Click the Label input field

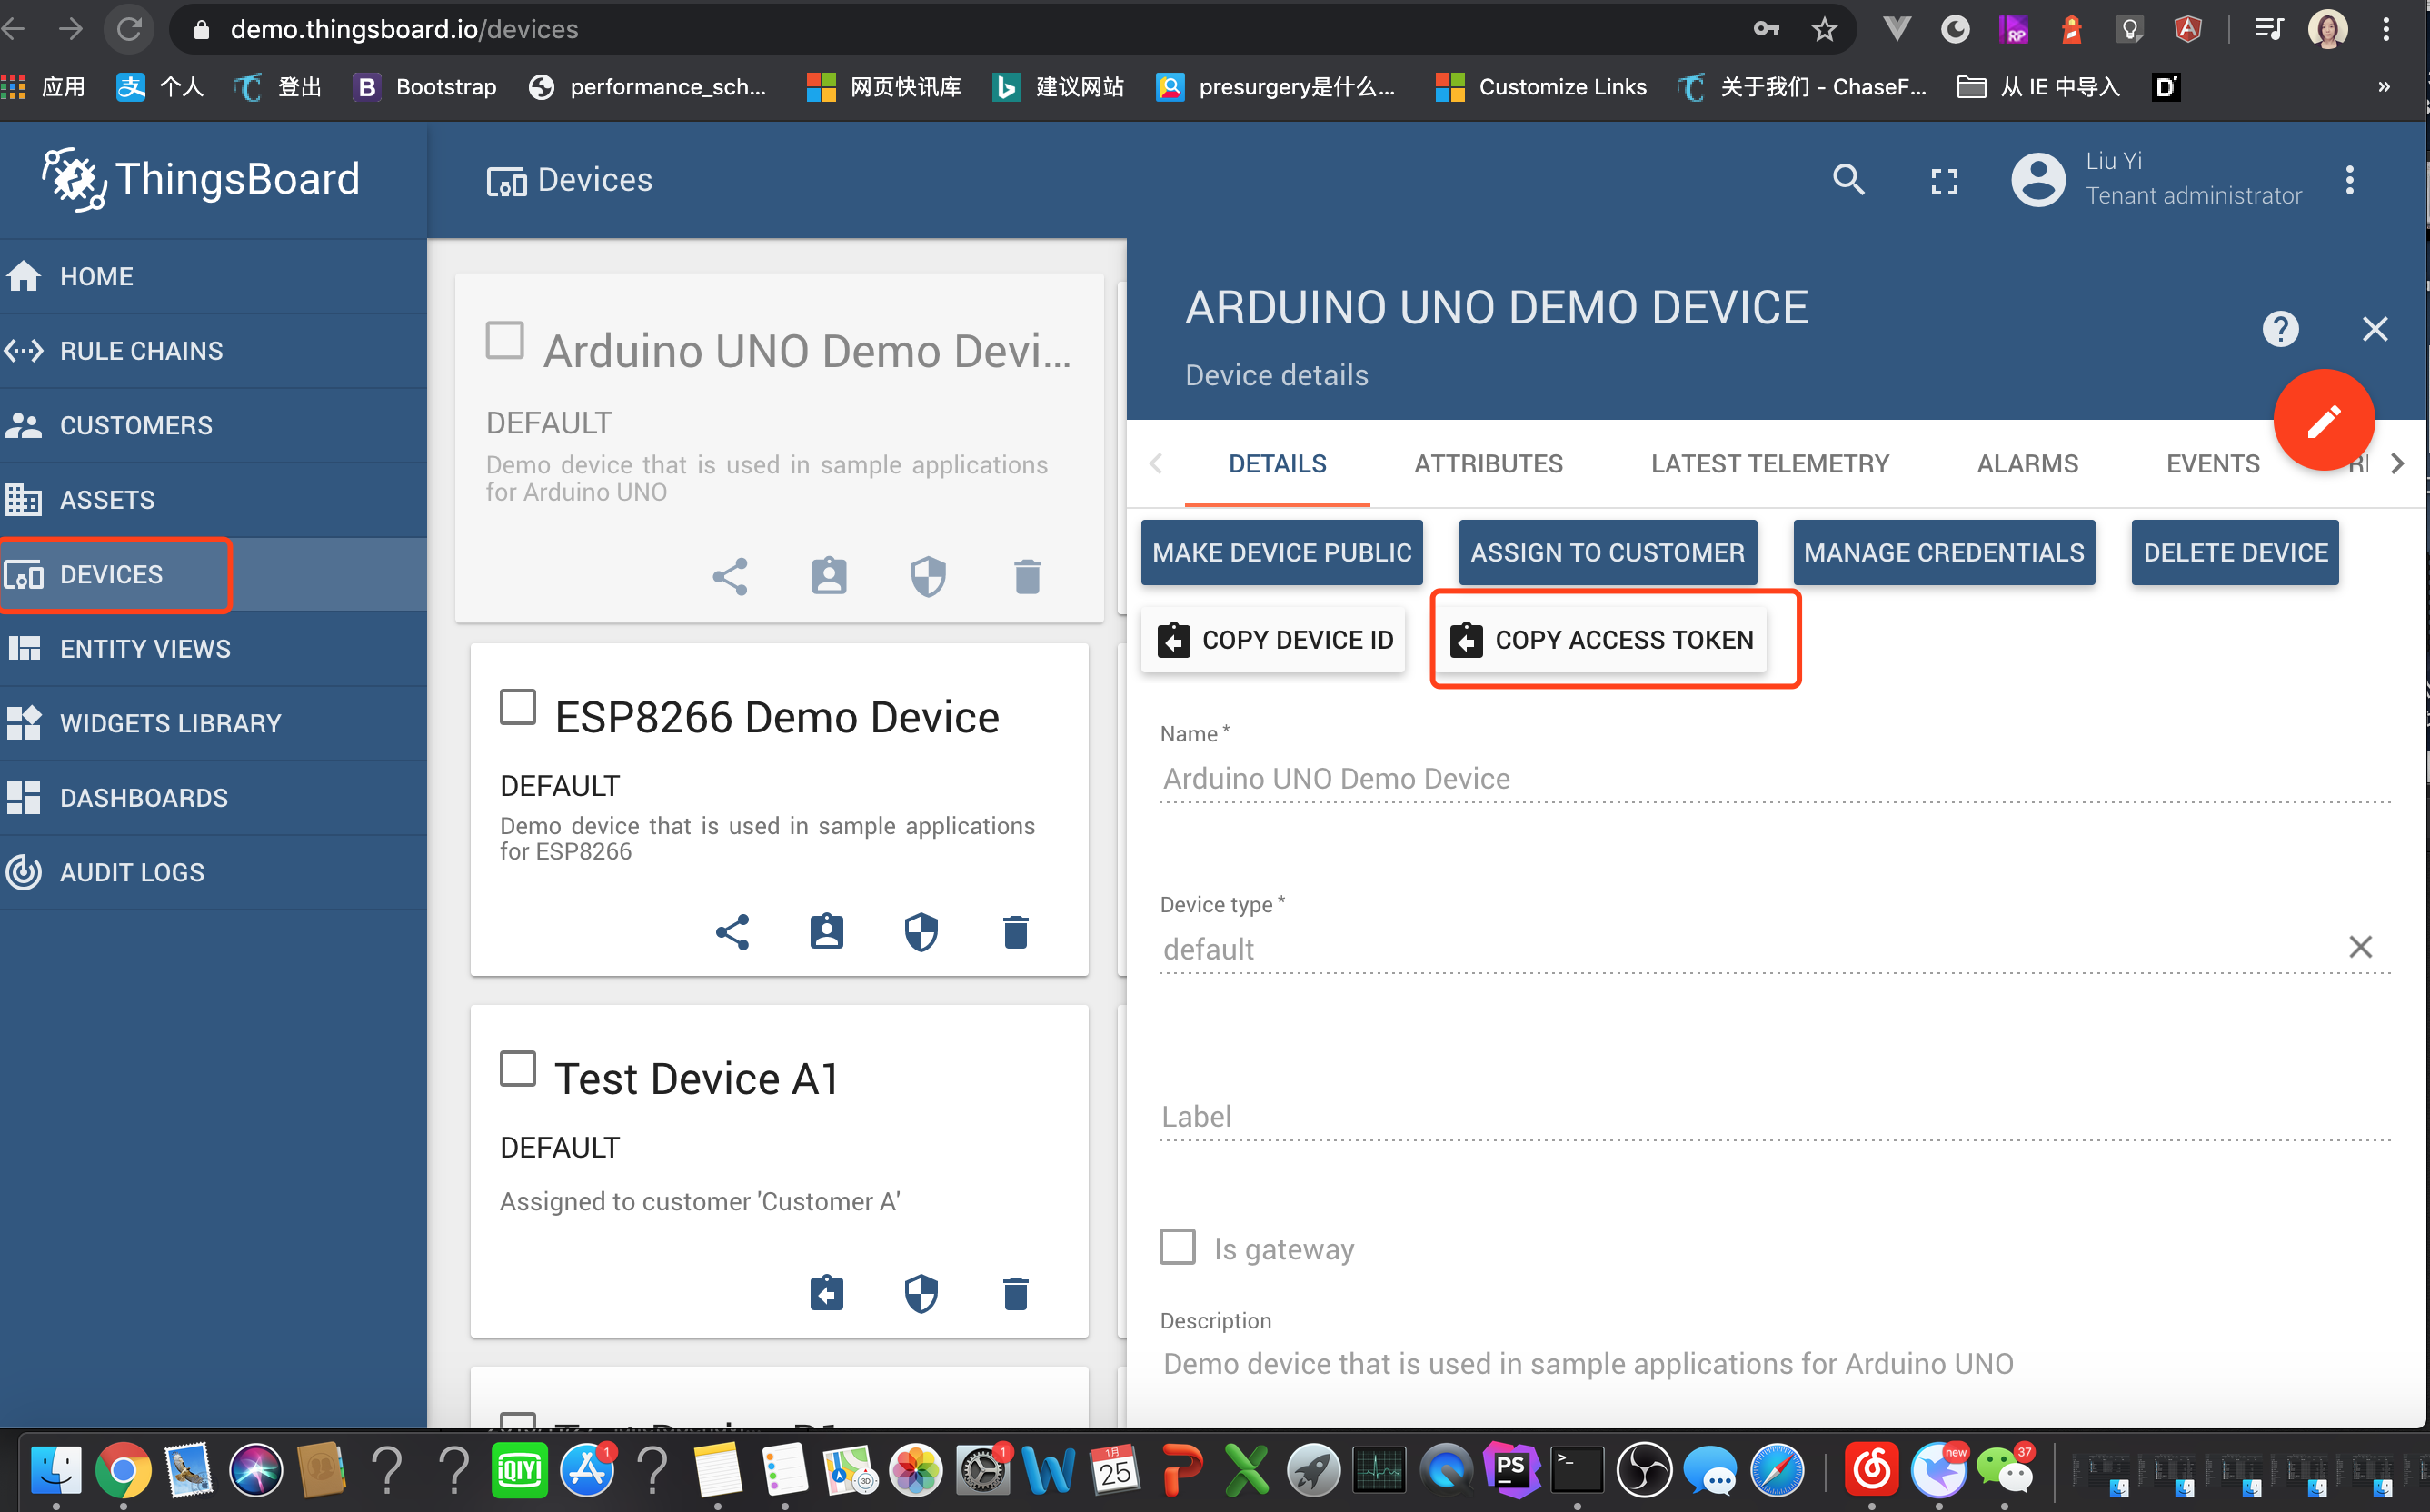point(1775,1116)
